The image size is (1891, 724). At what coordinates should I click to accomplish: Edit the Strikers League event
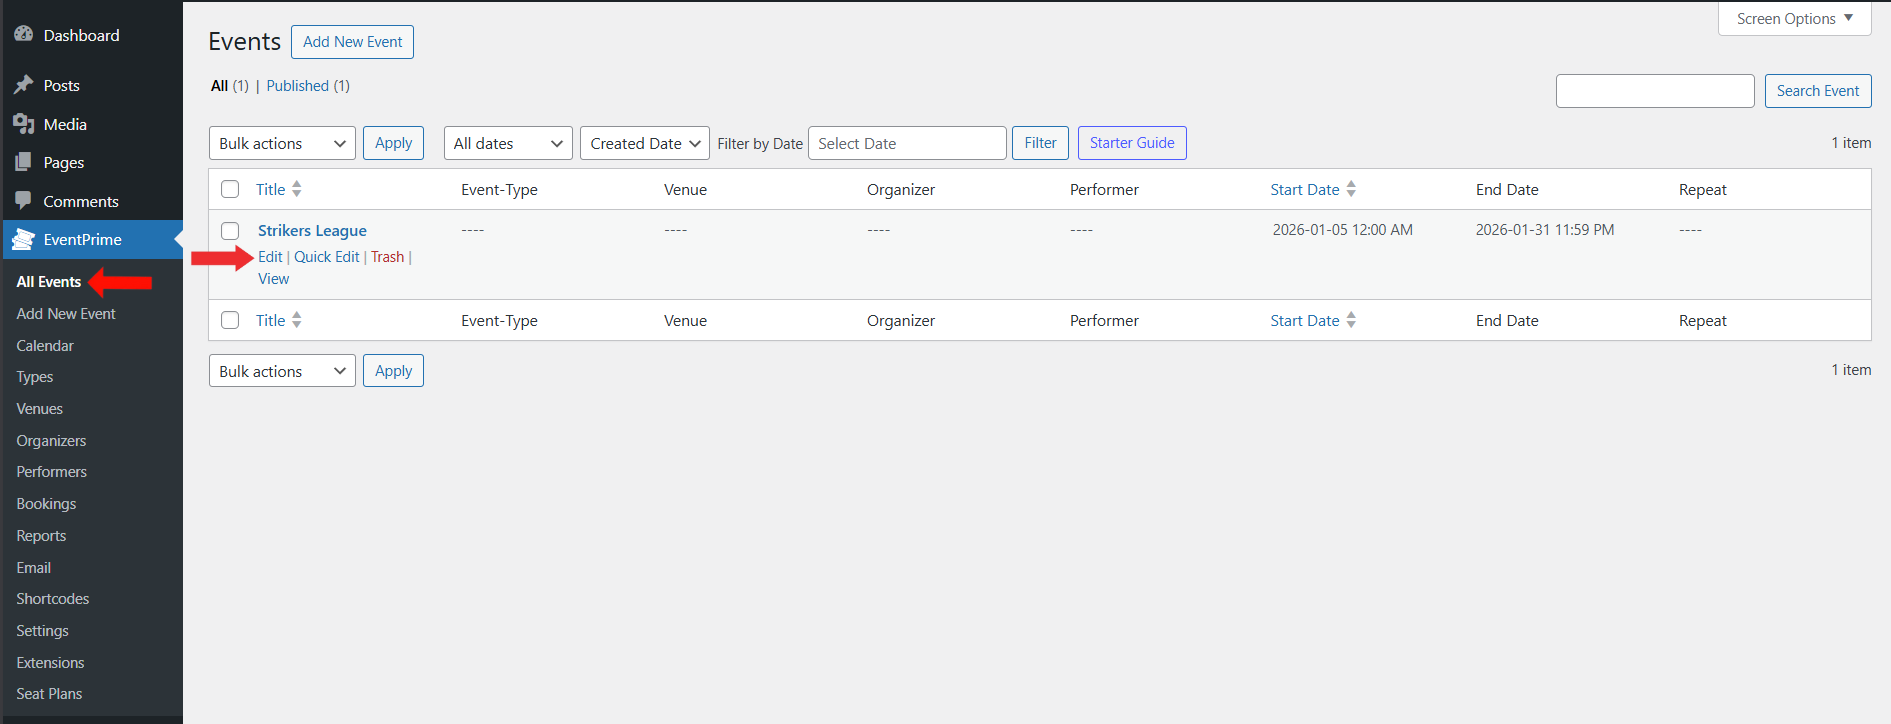click(x=270, y=257)
